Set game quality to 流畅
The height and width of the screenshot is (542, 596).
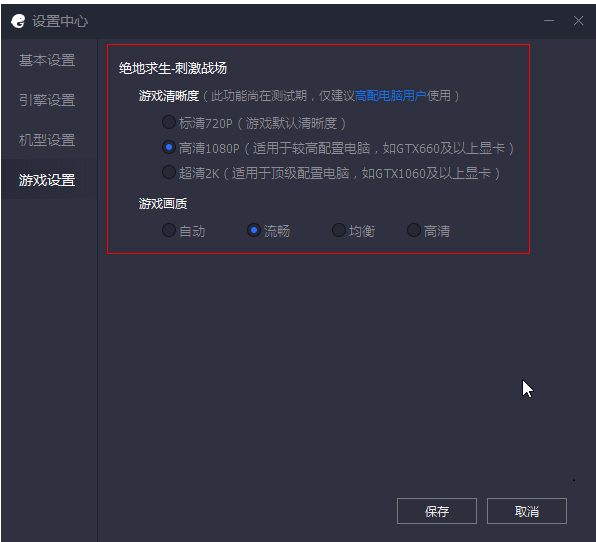(x=254, y=230)
